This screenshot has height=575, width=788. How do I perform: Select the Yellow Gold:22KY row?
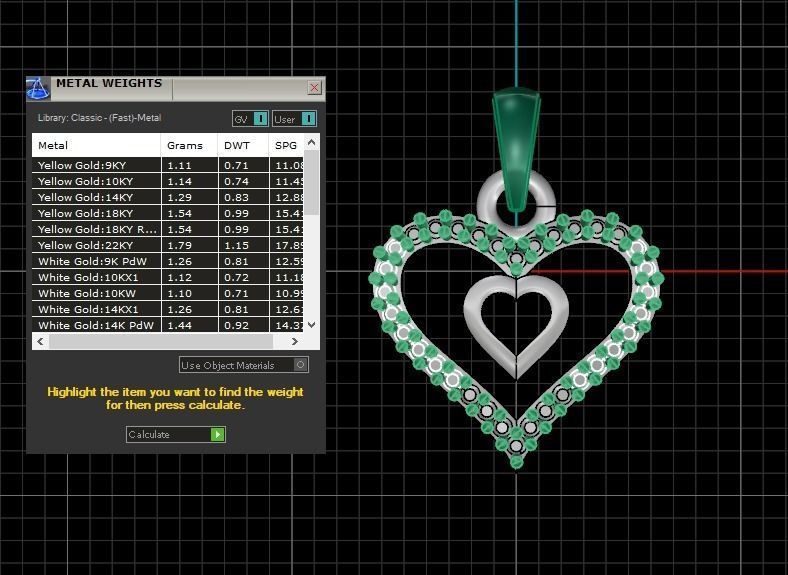[168, 245]
